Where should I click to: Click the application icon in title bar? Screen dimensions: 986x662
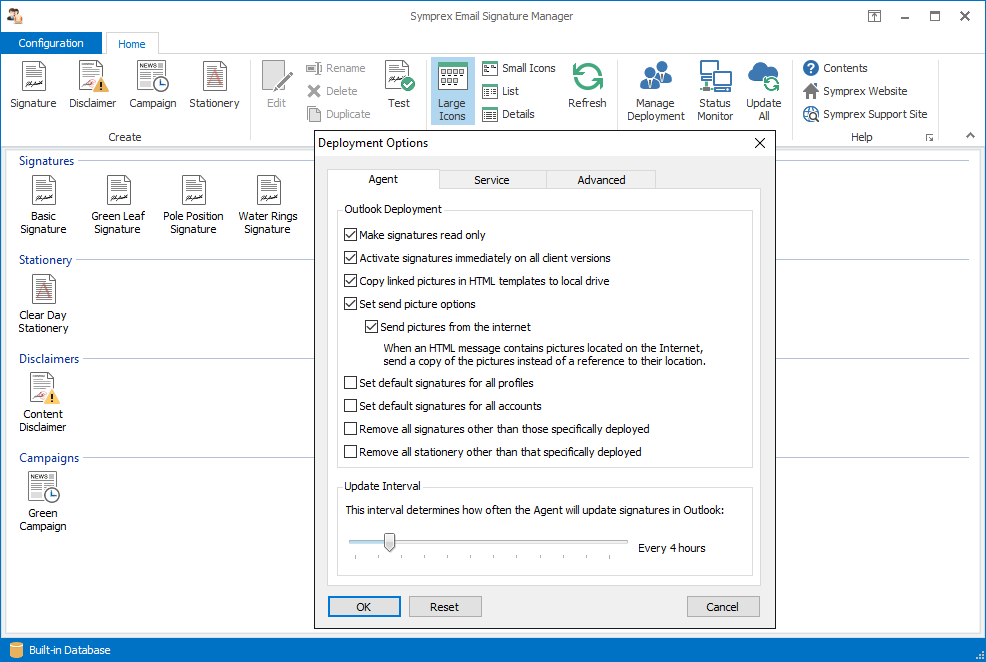point(15,16)
